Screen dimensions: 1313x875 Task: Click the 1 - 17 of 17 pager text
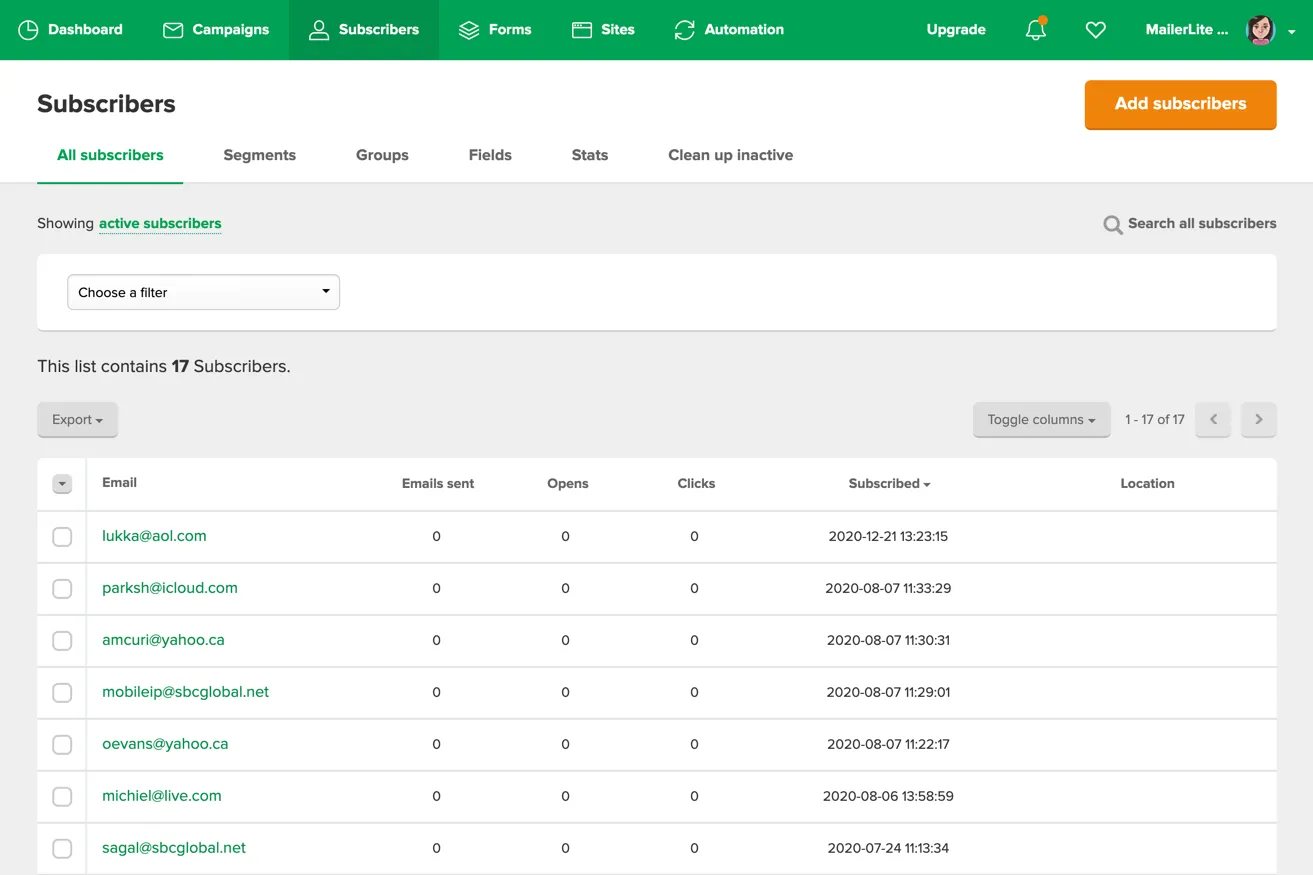tap(1154, 420)
